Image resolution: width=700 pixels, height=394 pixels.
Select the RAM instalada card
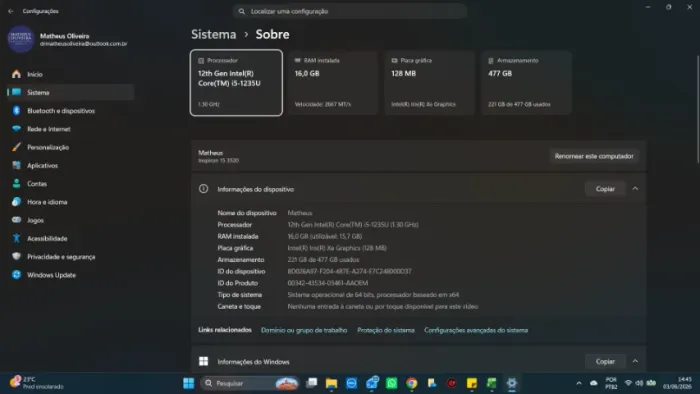tap(333, 83)
